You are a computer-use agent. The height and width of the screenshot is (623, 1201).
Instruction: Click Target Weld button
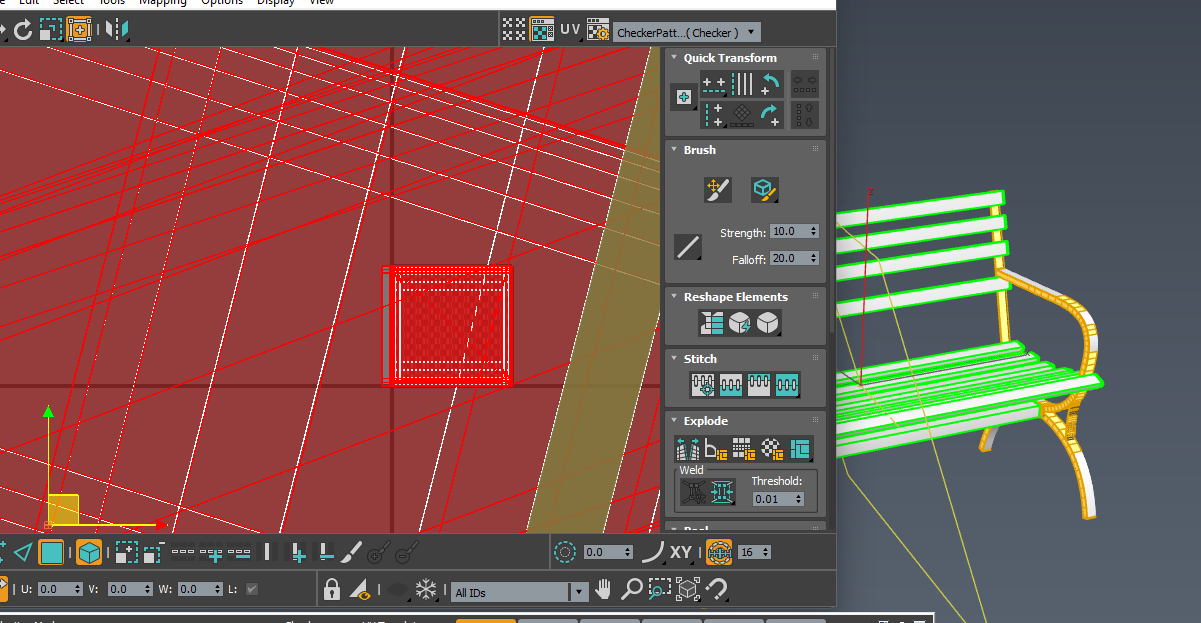(x=694, y=492)
